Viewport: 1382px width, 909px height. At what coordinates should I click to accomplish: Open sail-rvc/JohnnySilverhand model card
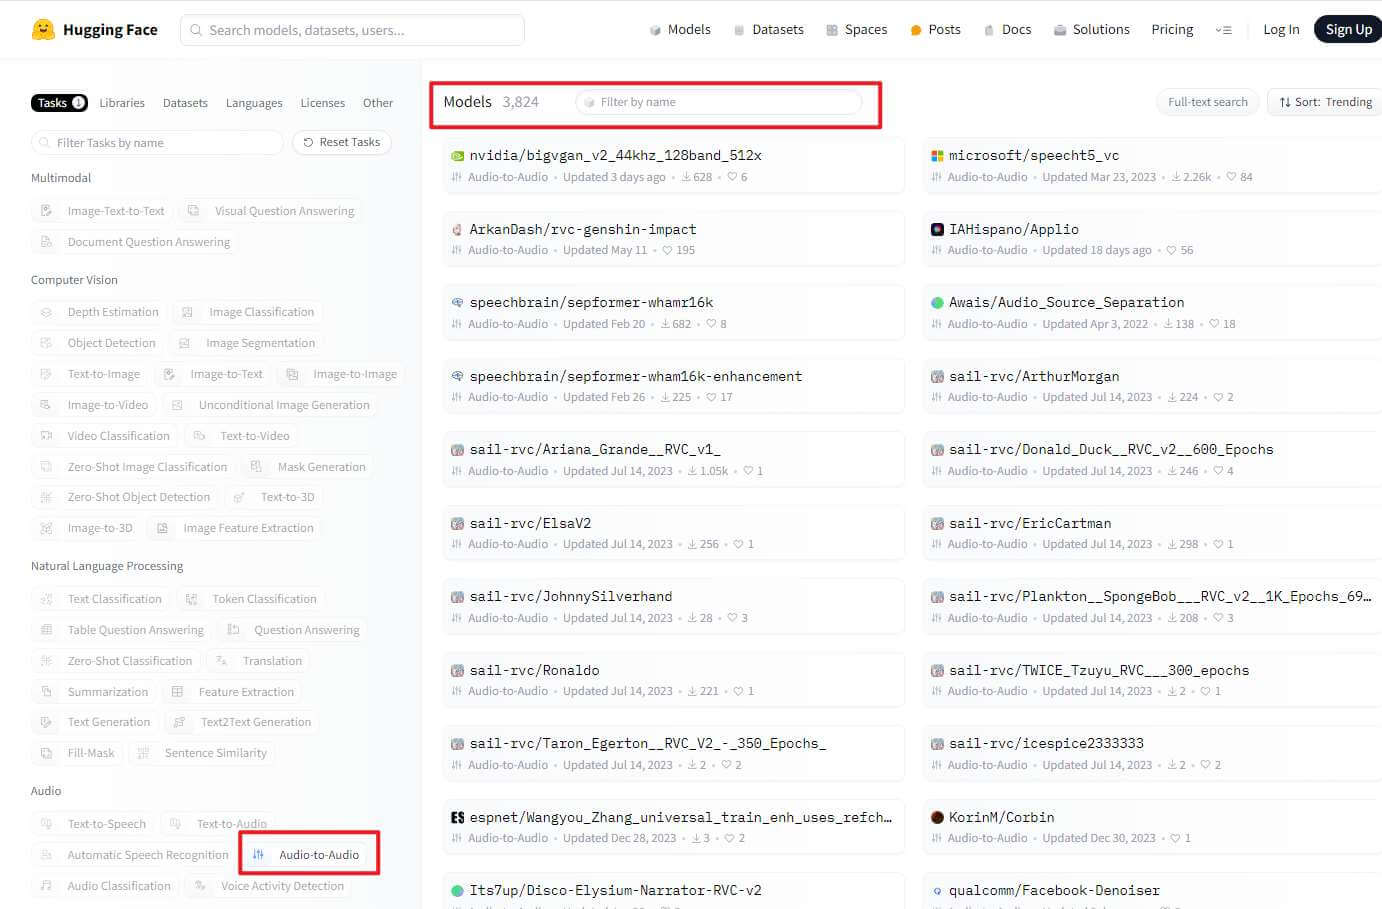(x=673, y=605)
